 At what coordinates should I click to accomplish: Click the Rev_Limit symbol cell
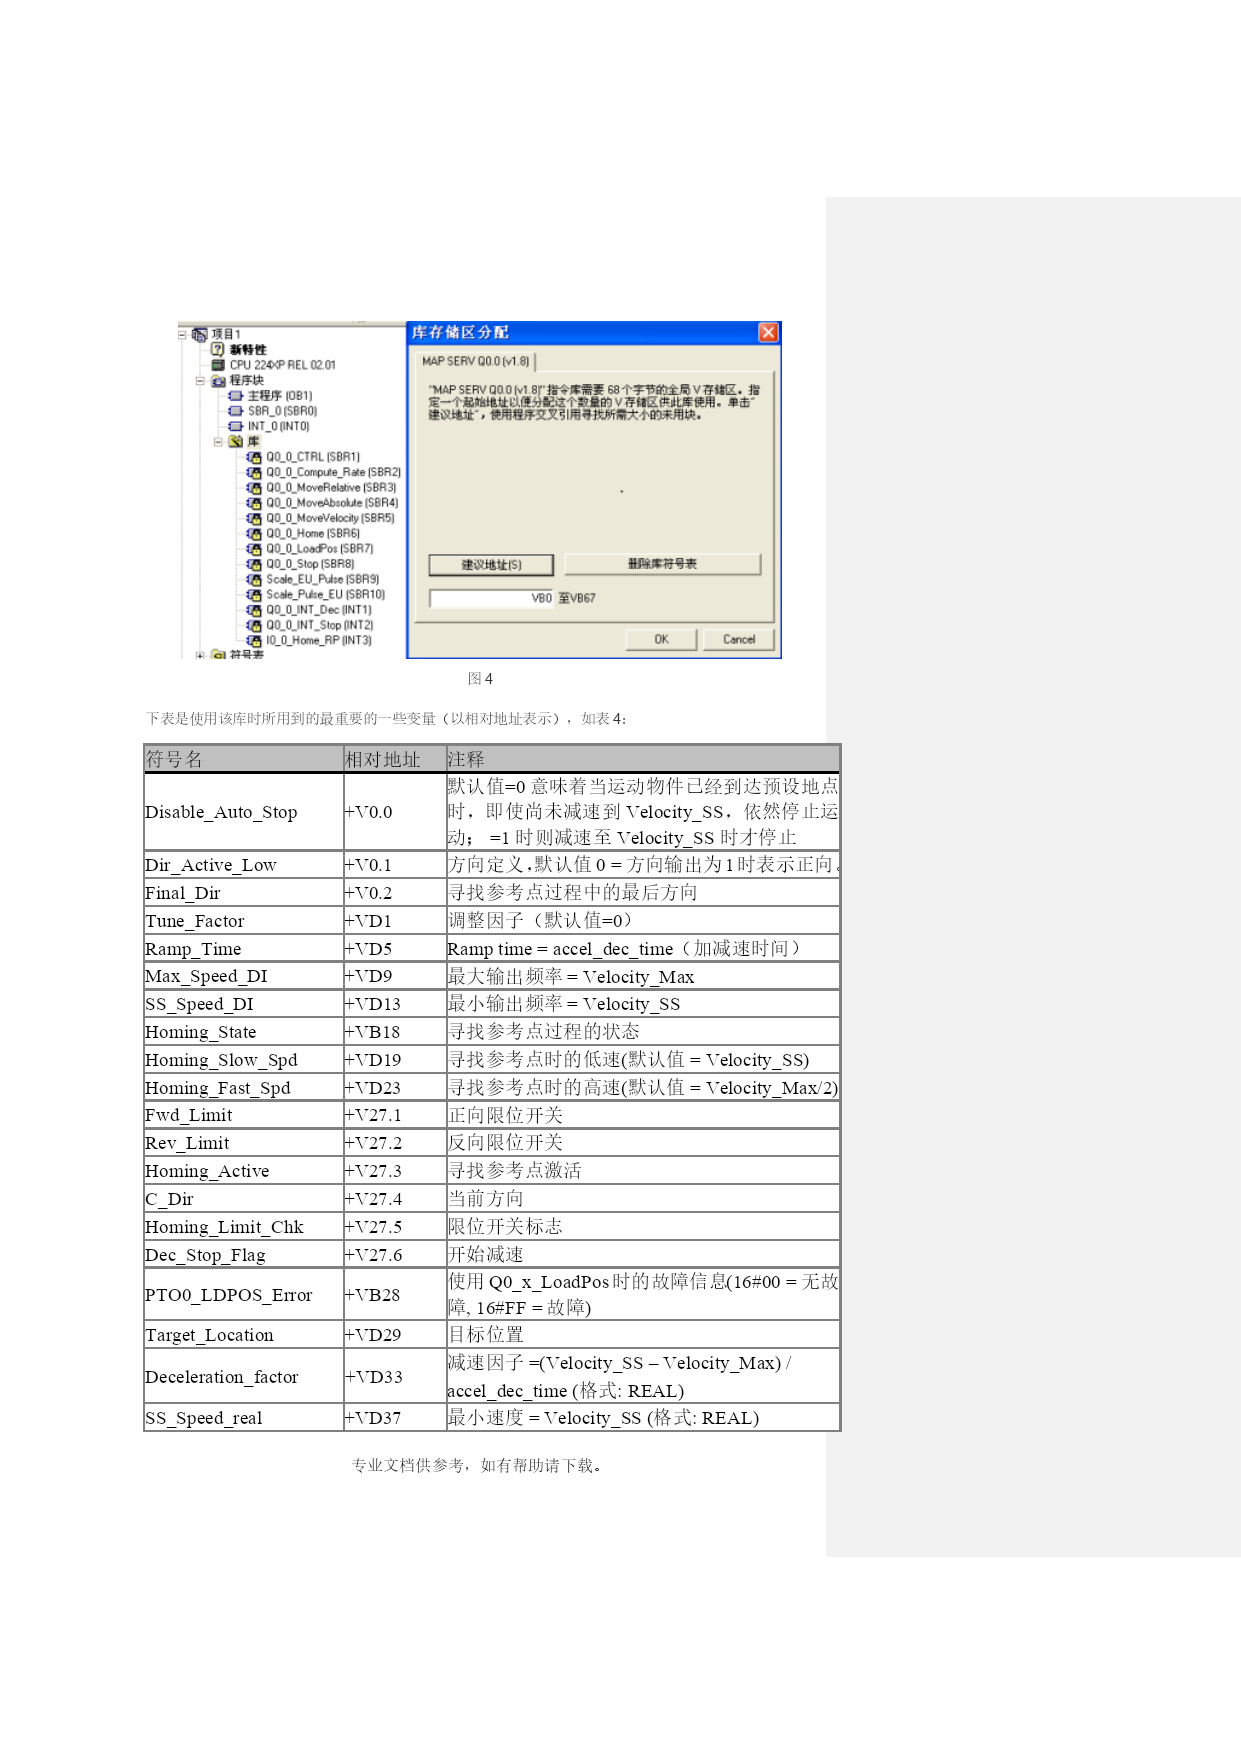pyautogui.click(x=244, y=1143)
